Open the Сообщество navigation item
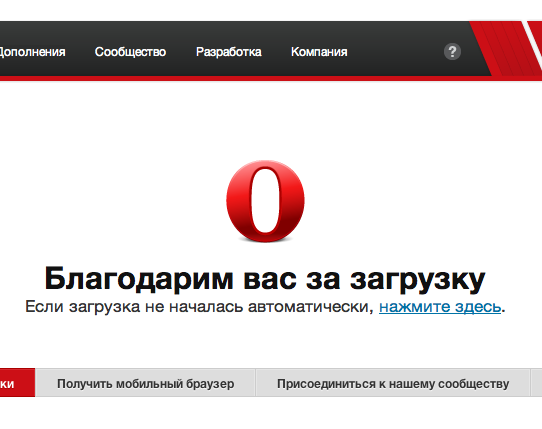Image resolution: width=542 pixels, height=429 pixels. (130, 52)
